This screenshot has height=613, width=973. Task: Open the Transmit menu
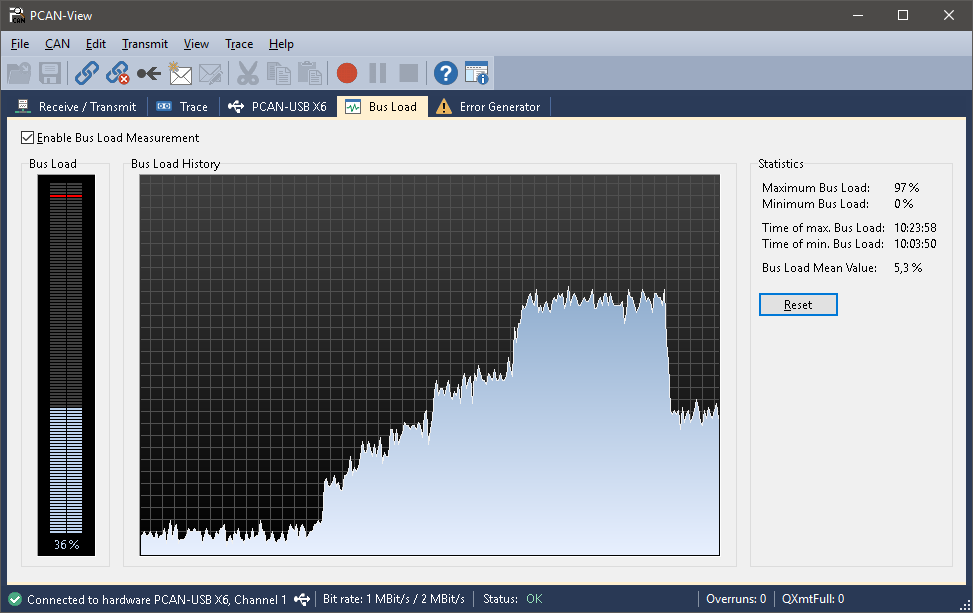tap(145, 44)
